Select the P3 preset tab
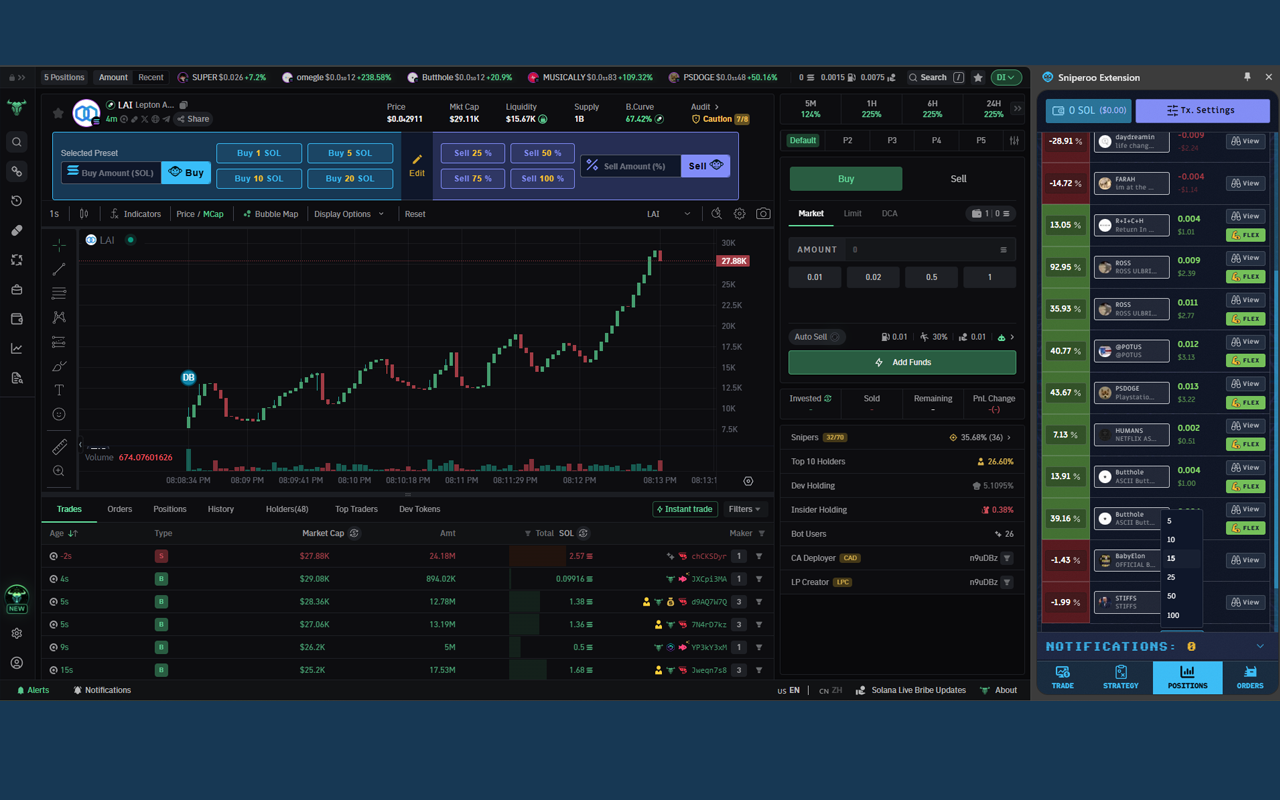The height and width of the screenshot is (800, 1280). point(892,141)
